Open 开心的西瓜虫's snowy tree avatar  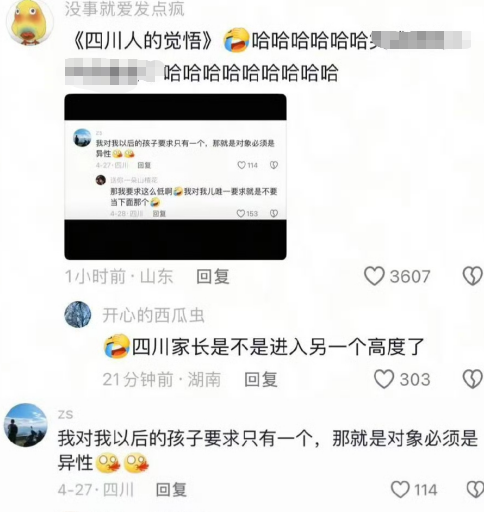(78, 314)
